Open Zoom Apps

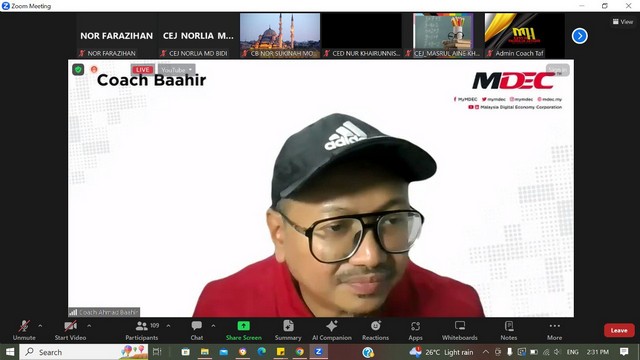416,330
